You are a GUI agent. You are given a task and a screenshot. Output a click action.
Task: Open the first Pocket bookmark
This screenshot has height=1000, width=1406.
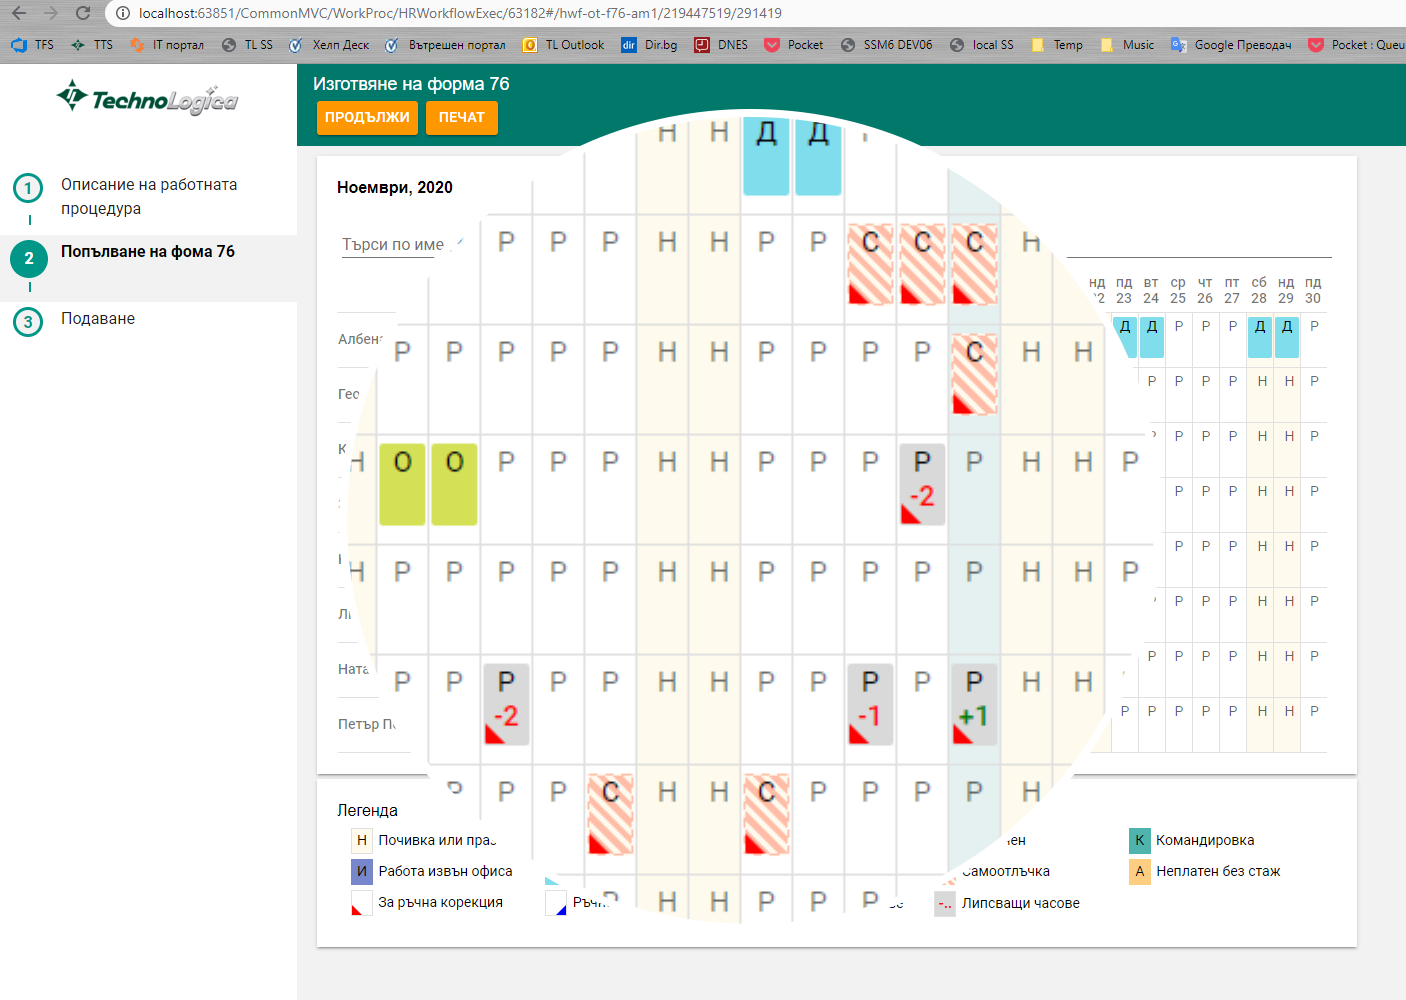click(x=794, y=45)
